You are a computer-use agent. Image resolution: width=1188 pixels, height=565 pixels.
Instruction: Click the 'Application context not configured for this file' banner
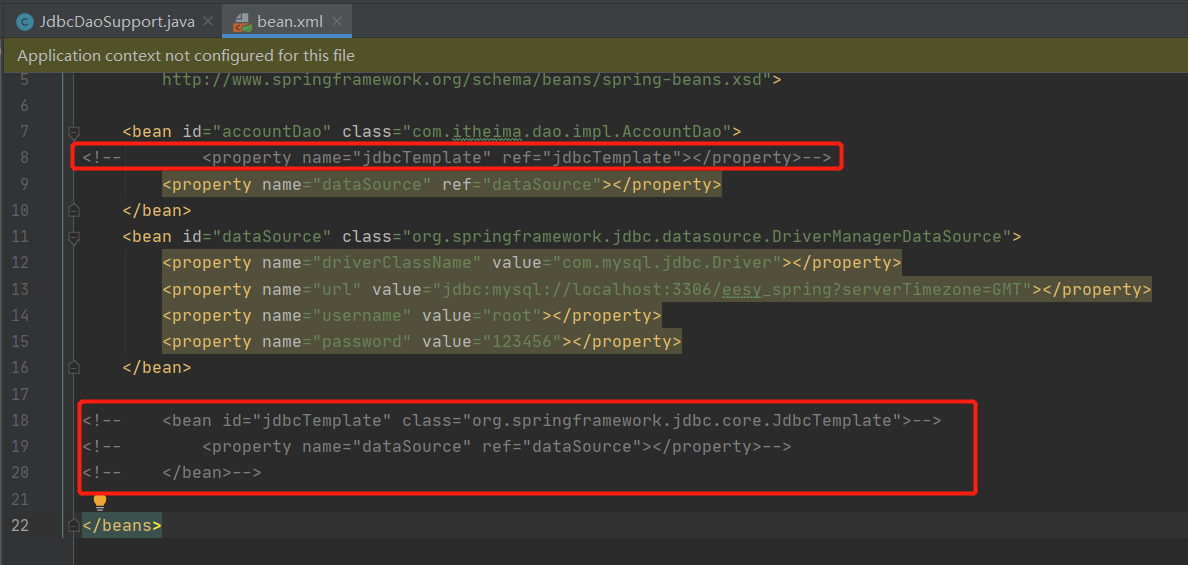(x=594, y=55)
